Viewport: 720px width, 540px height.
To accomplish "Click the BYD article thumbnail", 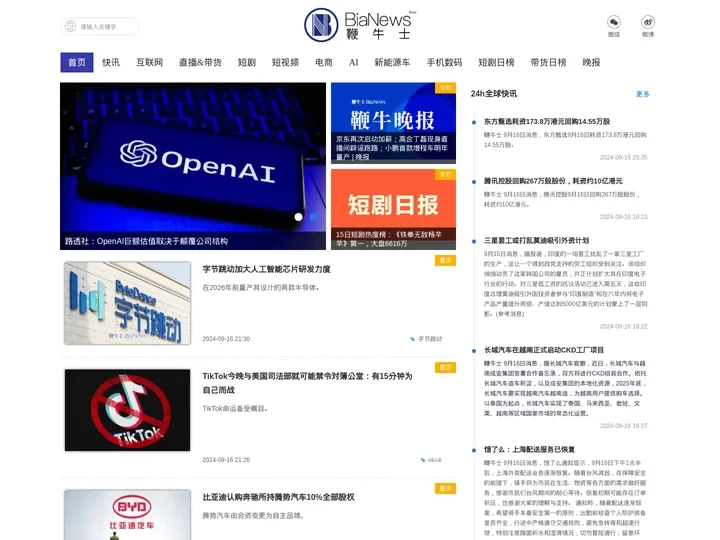I will [x=128, y=515].
